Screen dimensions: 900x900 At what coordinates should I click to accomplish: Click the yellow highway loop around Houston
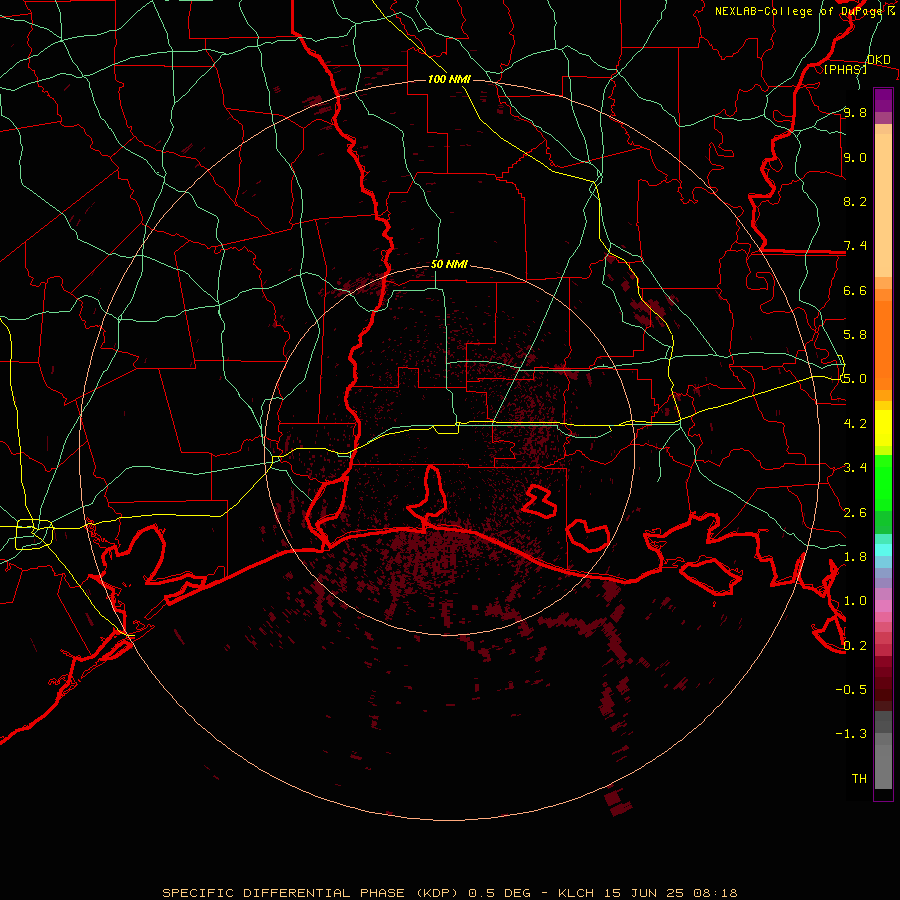click(34, 533)
